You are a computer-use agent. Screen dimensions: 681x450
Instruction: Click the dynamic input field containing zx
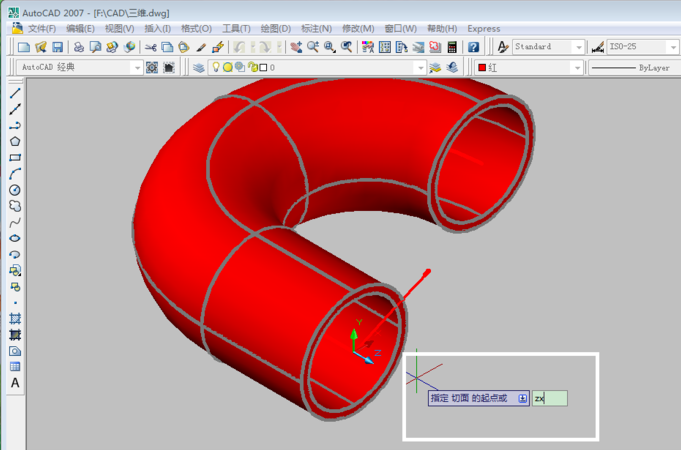(549, 398)
